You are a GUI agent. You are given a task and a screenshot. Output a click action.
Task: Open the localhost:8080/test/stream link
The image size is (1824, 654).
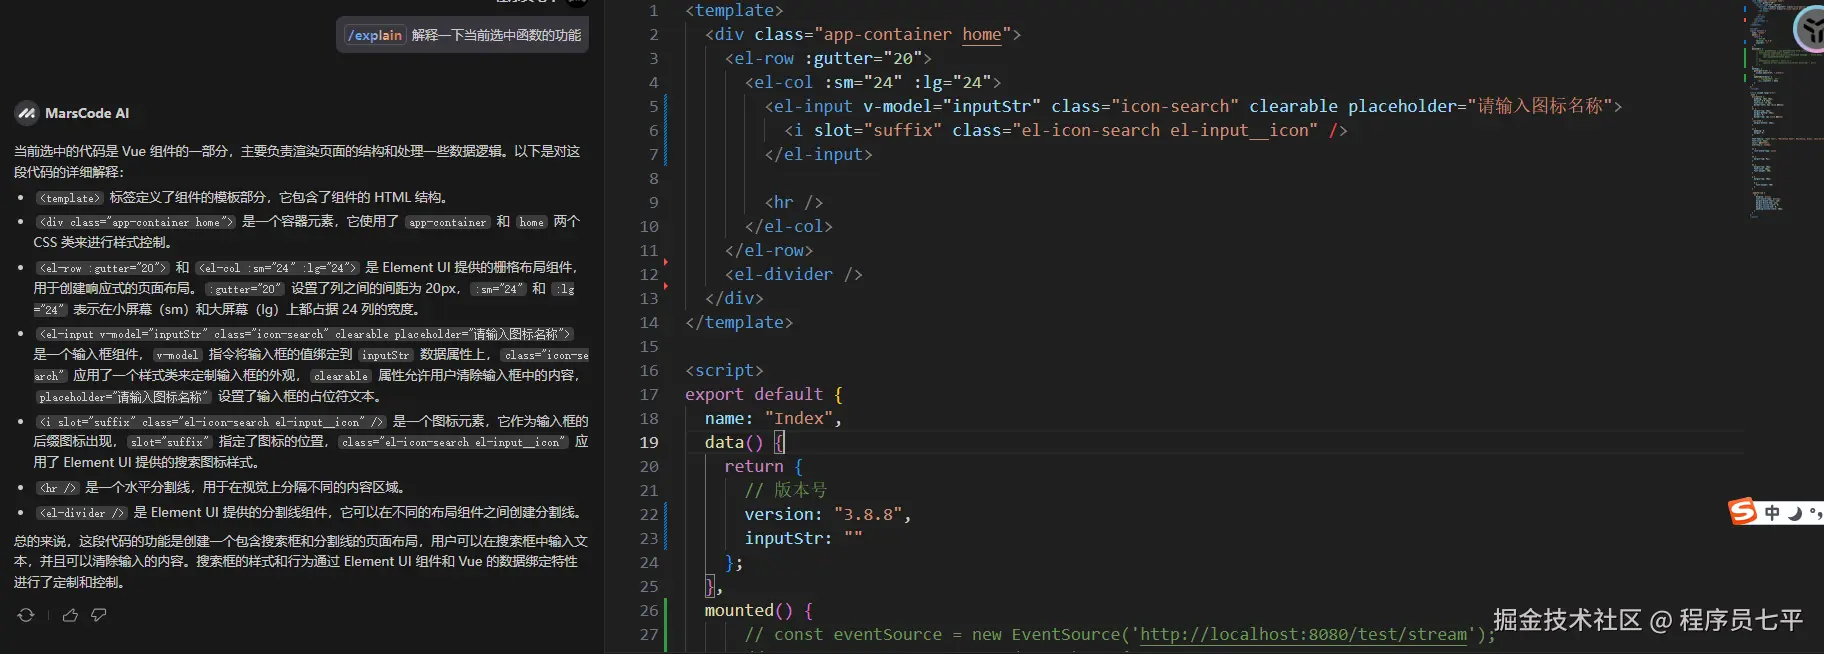coord(1303,634)
